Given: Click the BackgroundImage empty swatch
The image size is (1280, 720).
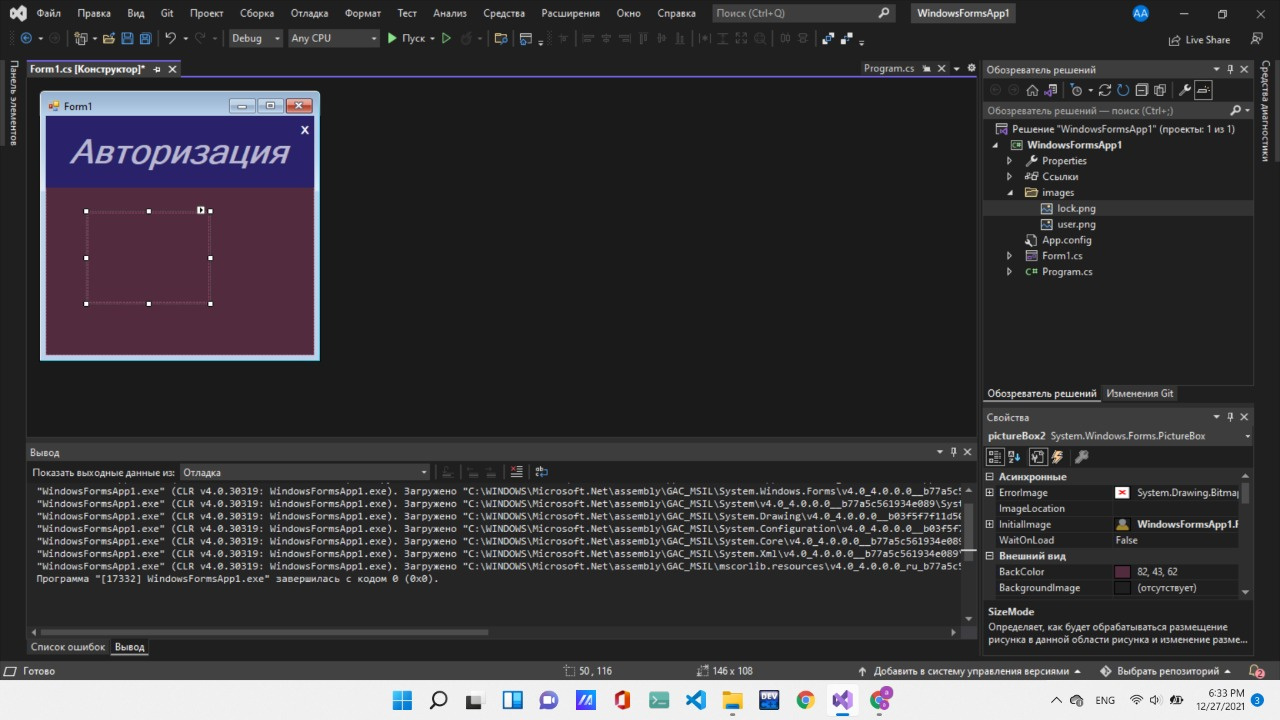Looking at the screenshot, I should 1122,588.
